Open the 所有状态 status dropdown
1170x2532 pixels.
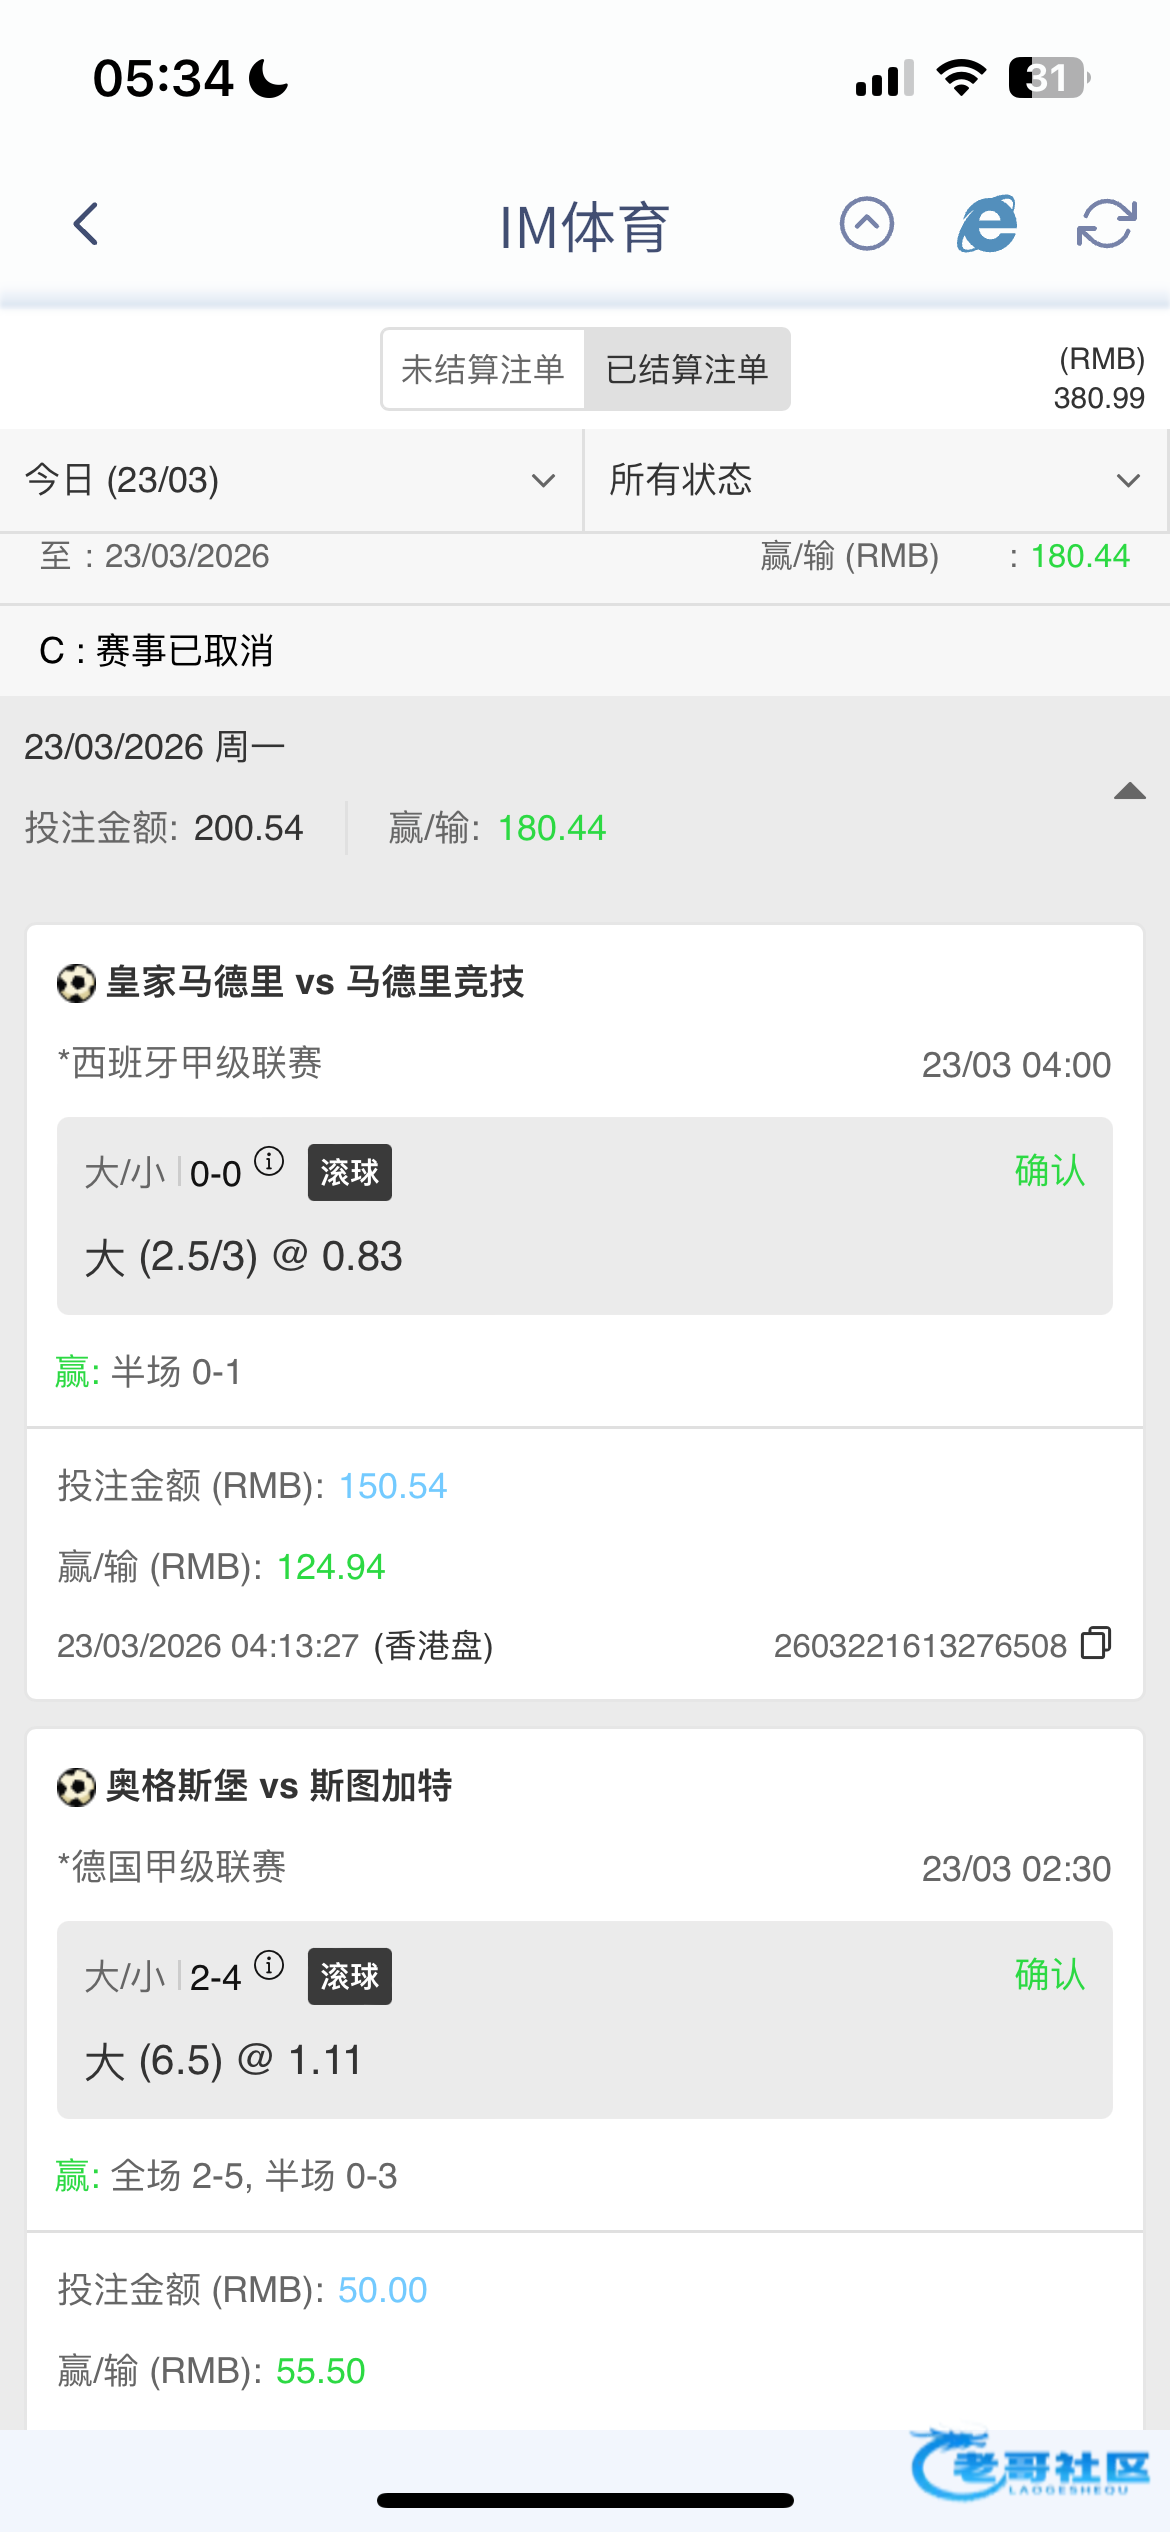[875, 481]
